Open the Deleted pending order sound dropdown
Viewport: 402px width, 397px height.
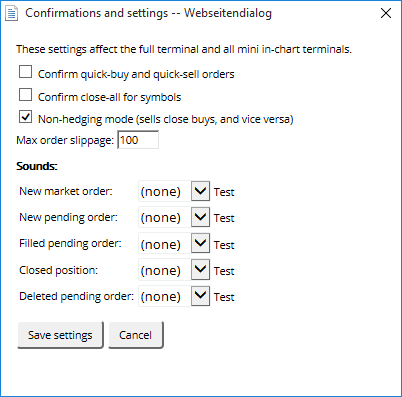point(174,296)
